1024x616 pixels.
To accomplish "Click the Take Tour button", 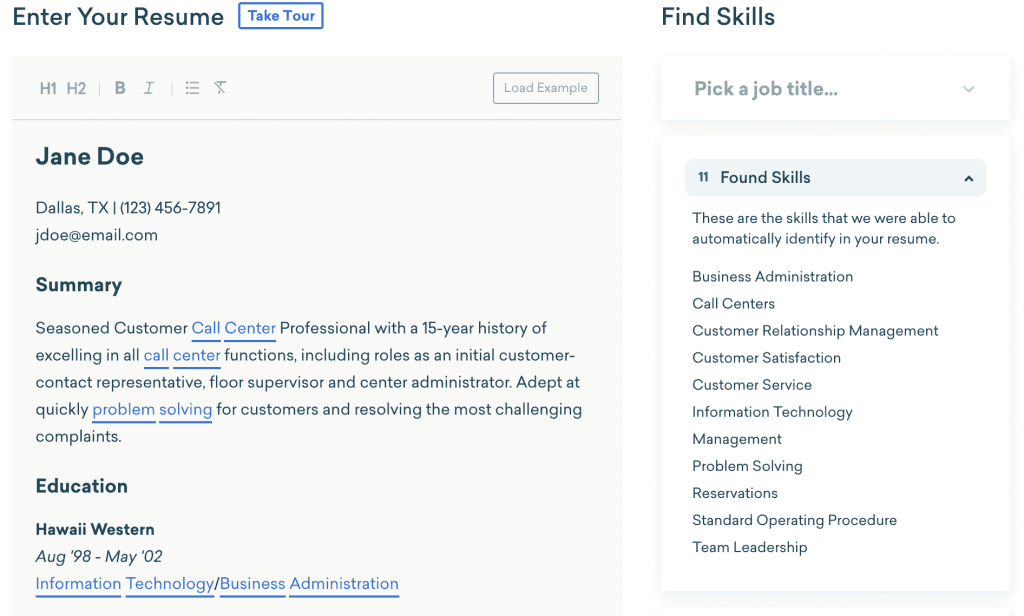I will click(281, 16).
